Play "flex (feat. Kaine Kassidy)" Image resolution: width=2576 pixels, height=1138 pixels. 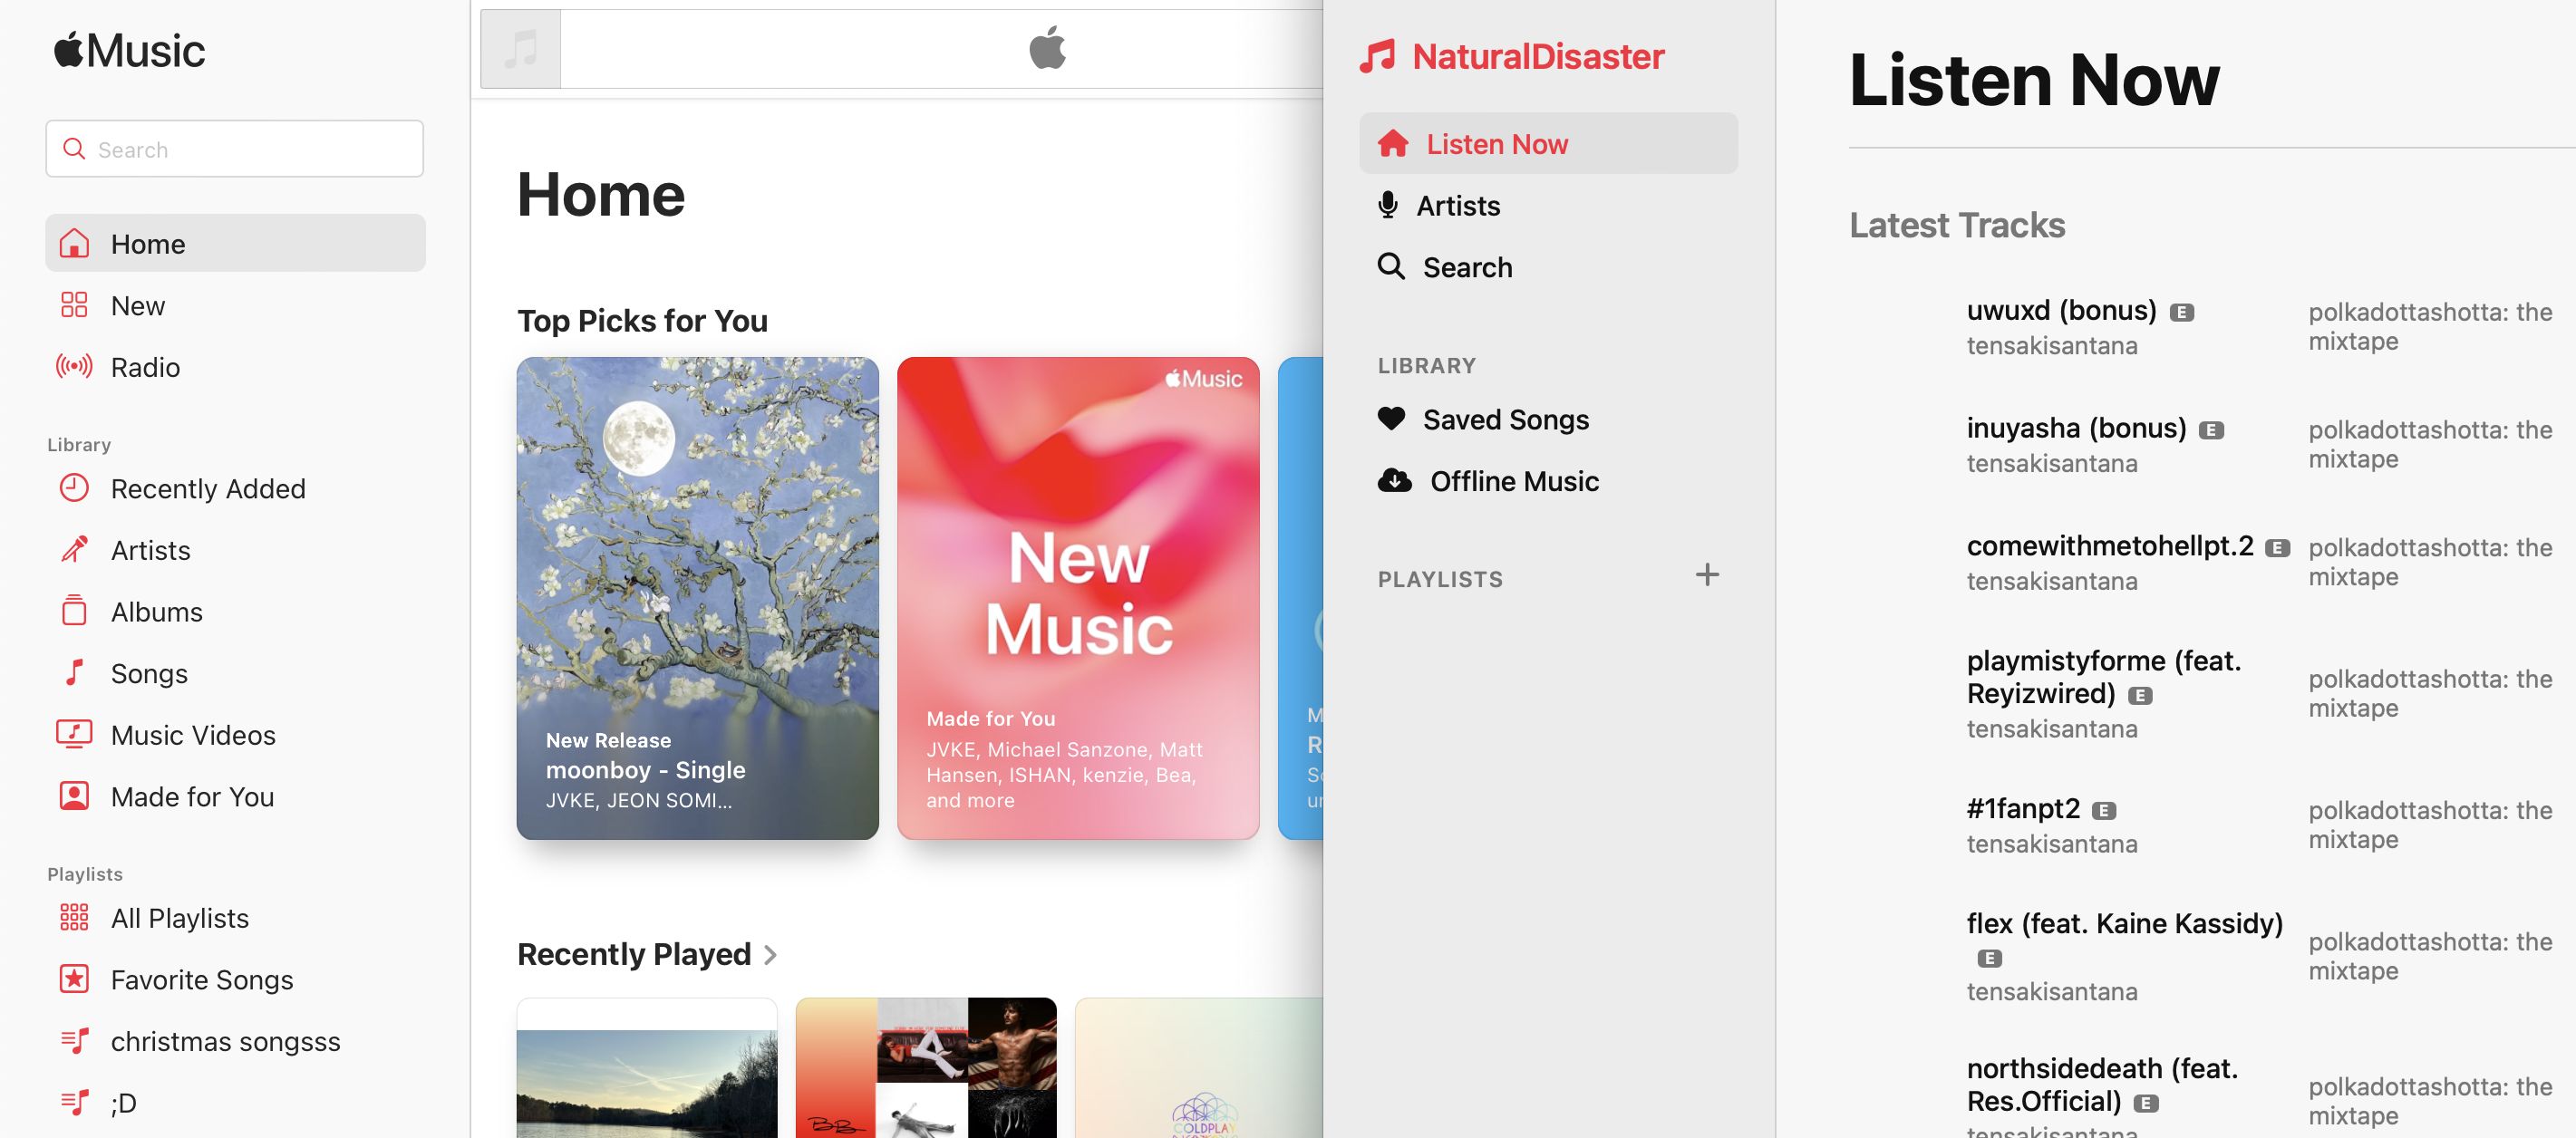click(x=2125, y=923)
